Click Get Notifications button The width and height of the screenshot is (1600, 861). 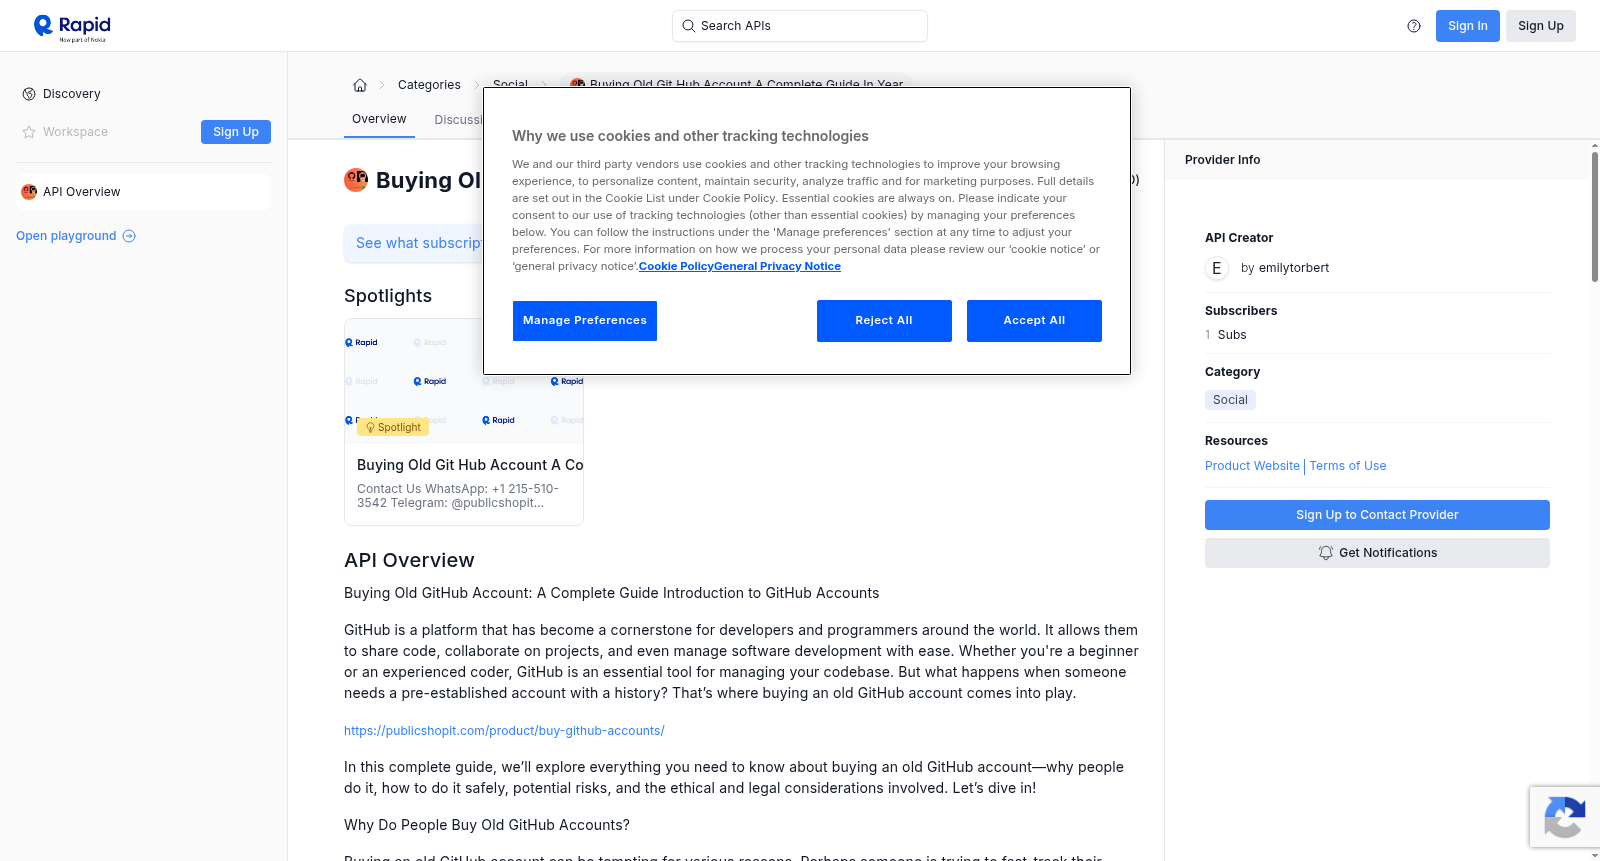[x=1377, y=553]
